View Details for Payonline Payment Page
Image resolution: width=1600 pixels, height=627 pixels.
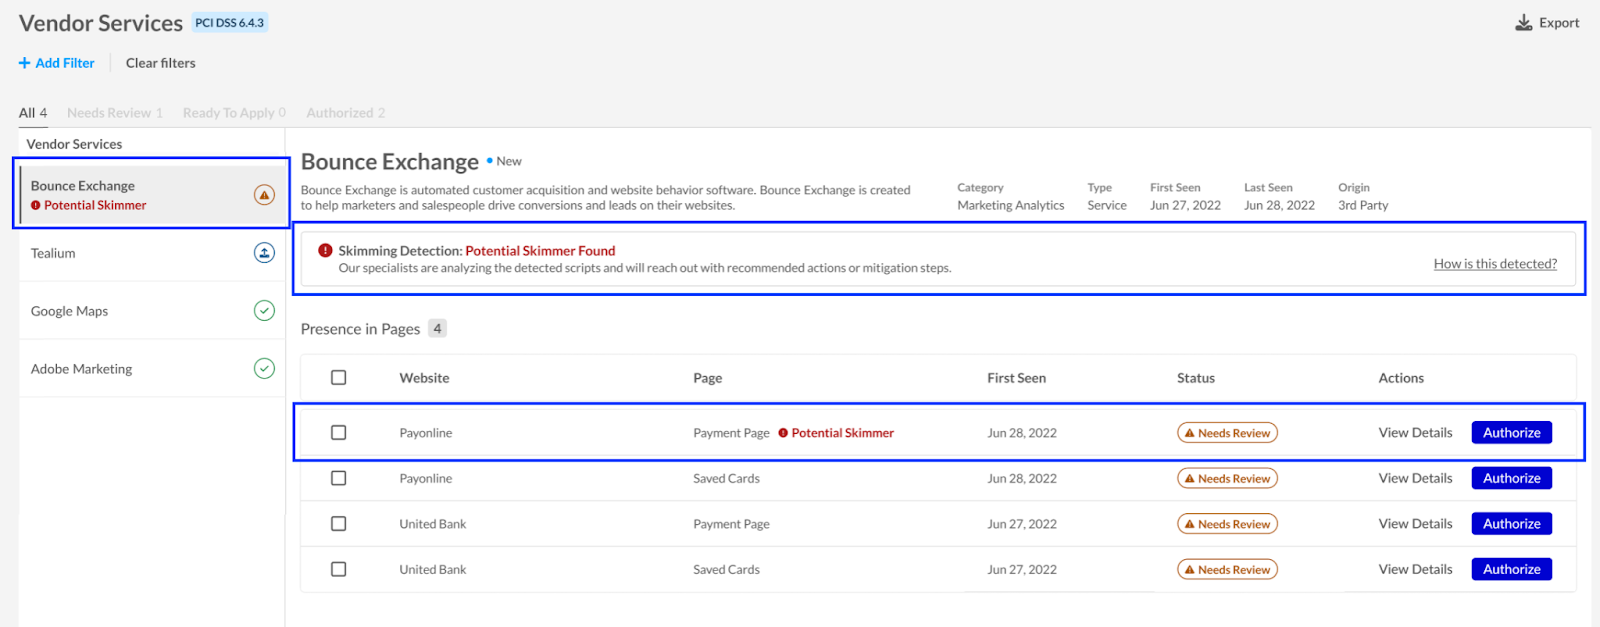(1415, 433)
